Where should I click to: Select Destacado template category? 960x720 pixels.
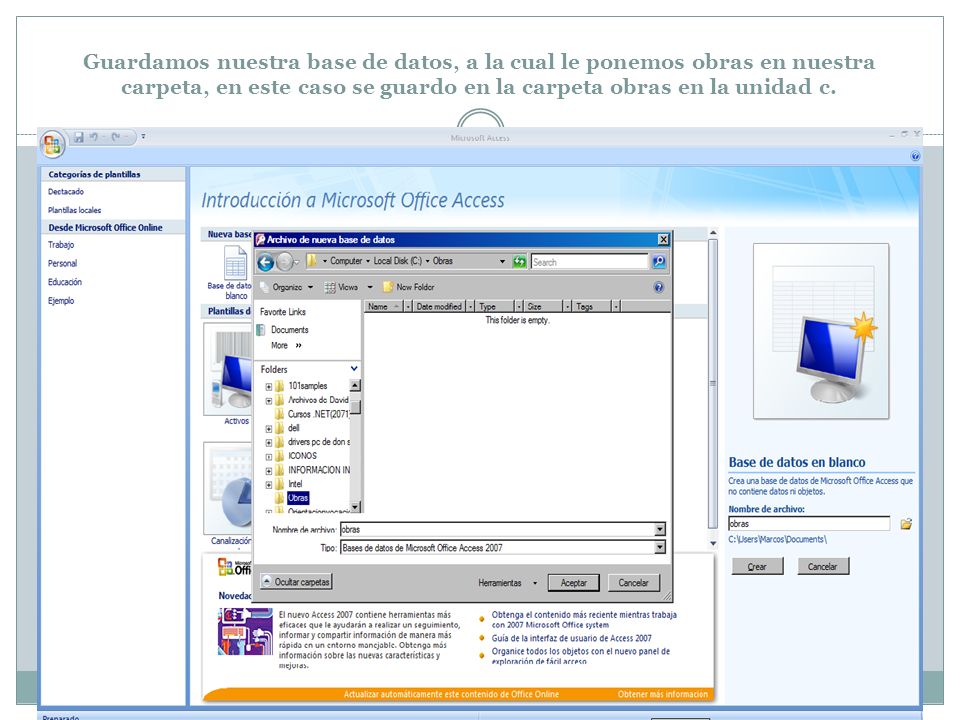[66, 192]
